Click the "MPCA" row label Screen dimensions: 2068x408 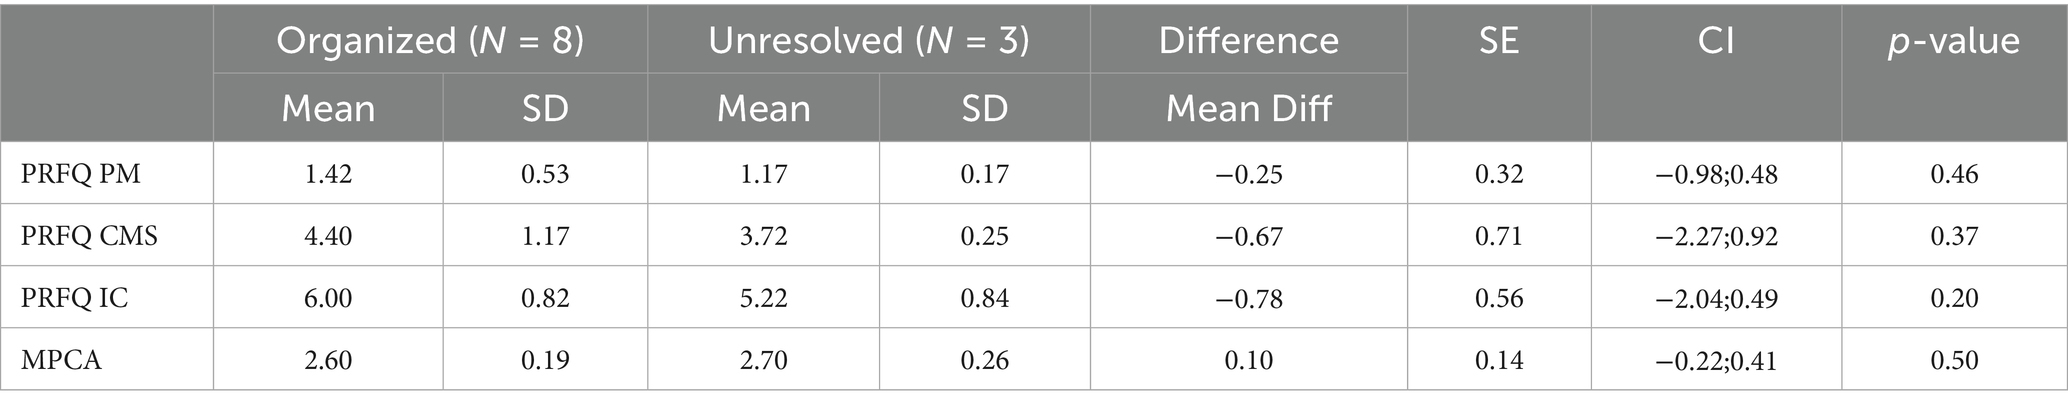(61, 360)
